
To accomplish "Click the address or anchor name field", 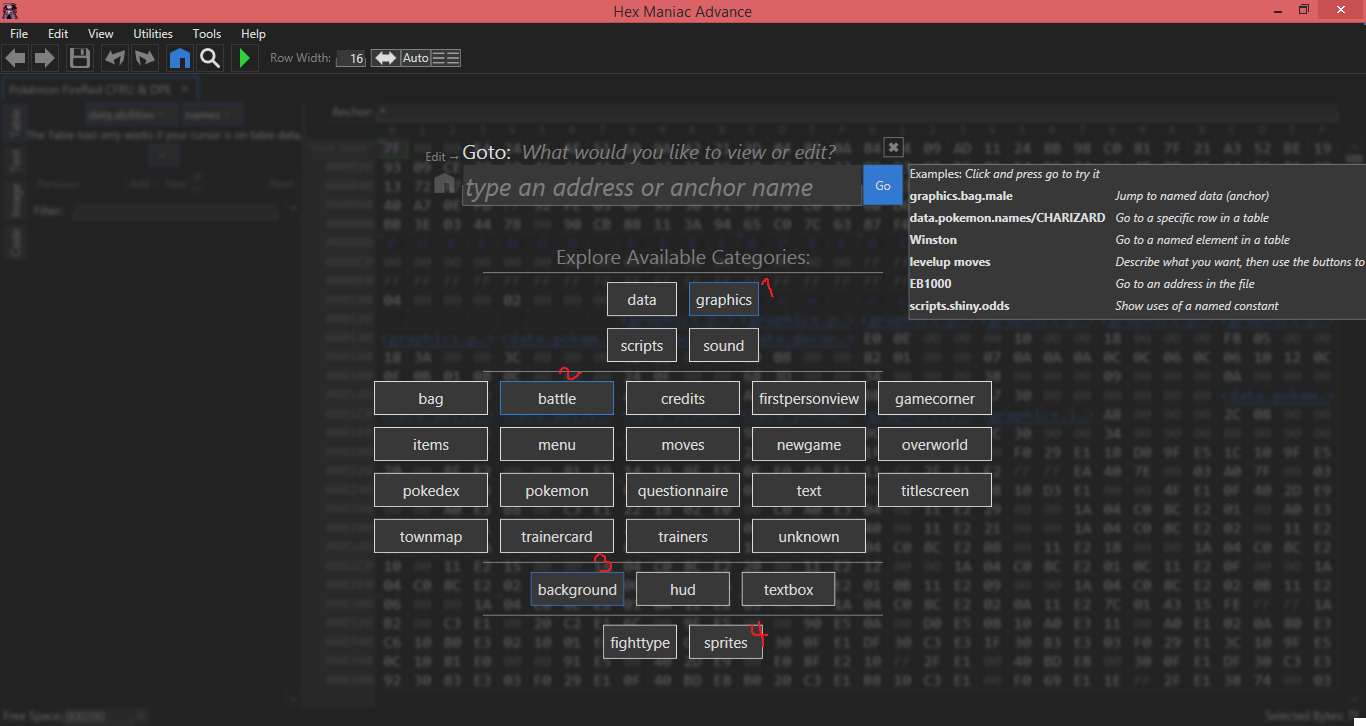I will click(662, 187).
